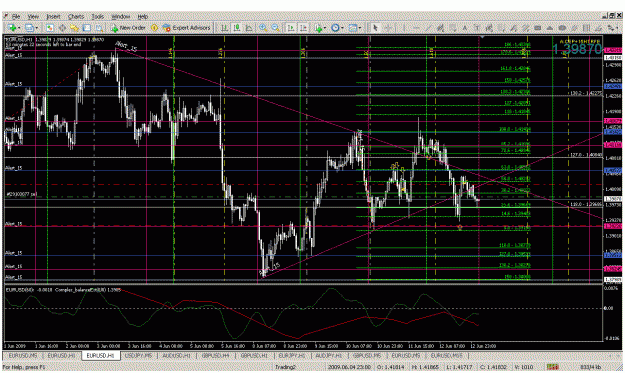Switch to the GBPUSD,M5 chart tab
The image size is (625, 373).
click(367, 355)
